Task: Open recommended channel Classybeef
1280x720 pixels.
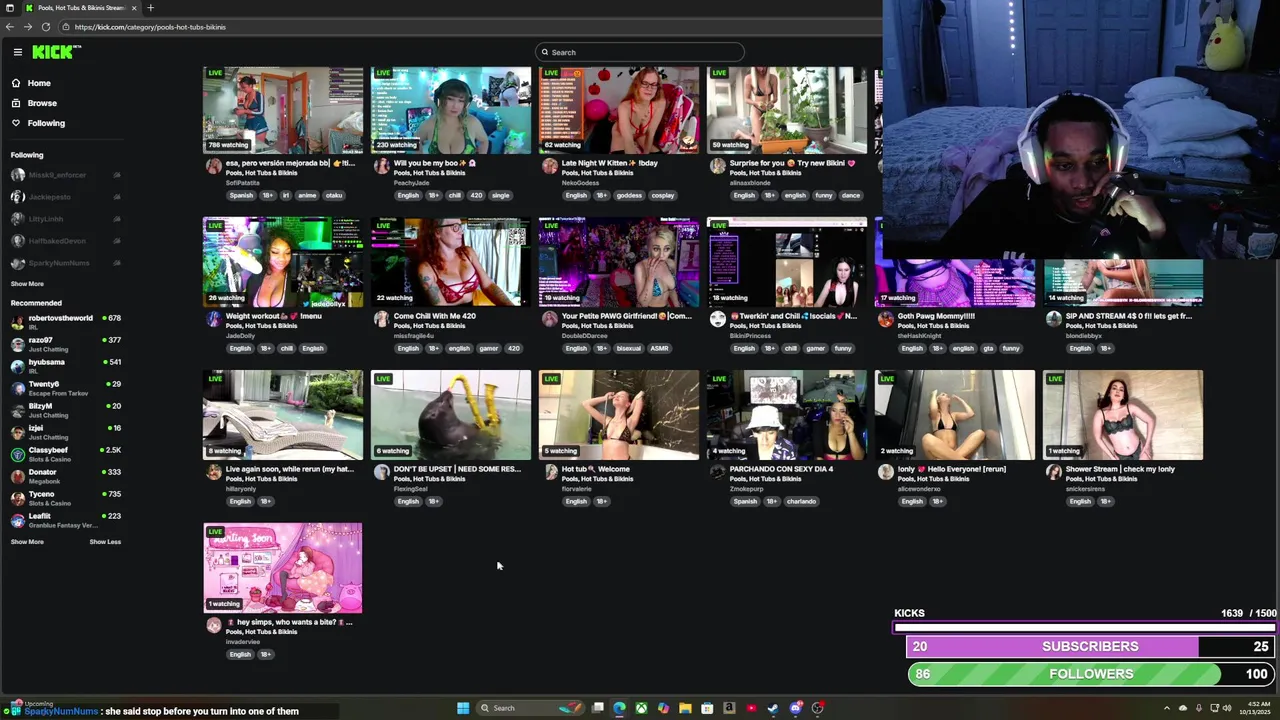Action: [65, 454]
